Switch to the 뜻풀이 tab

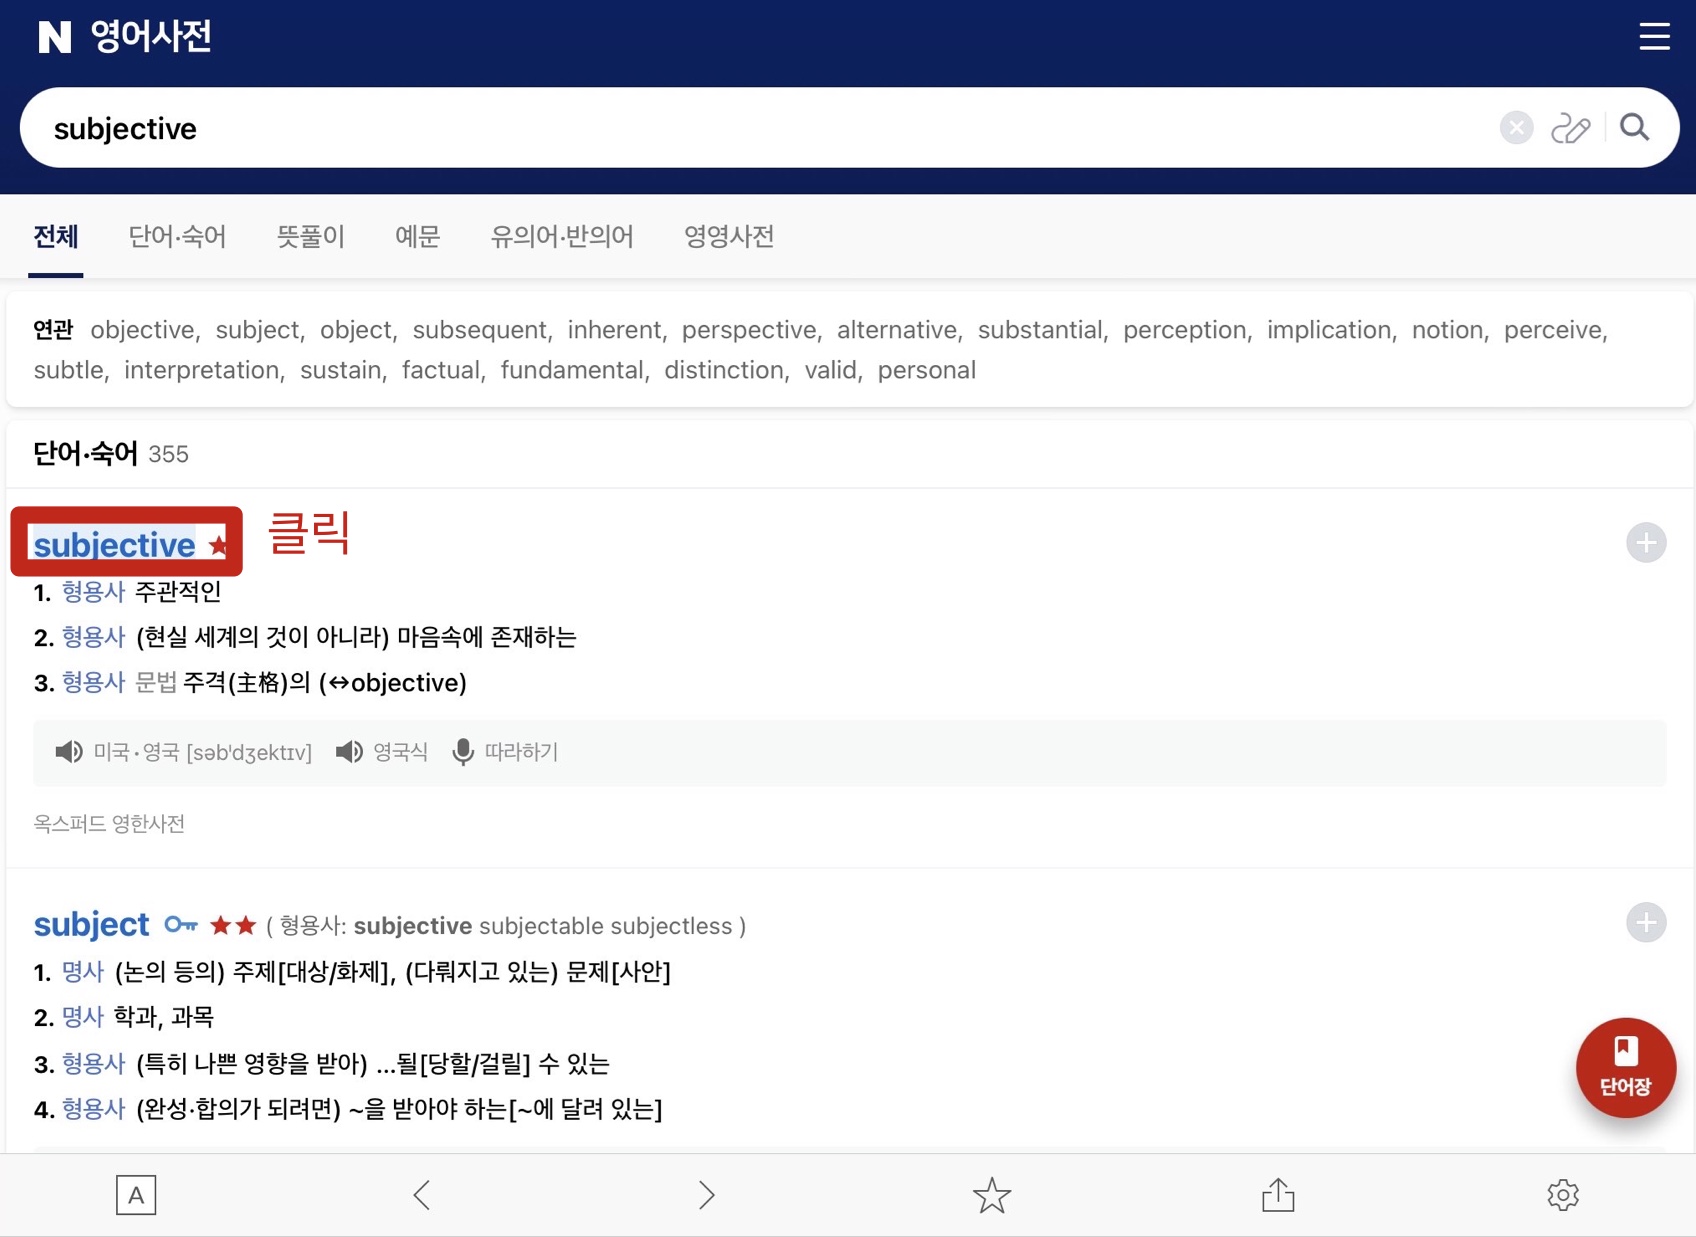310,237
